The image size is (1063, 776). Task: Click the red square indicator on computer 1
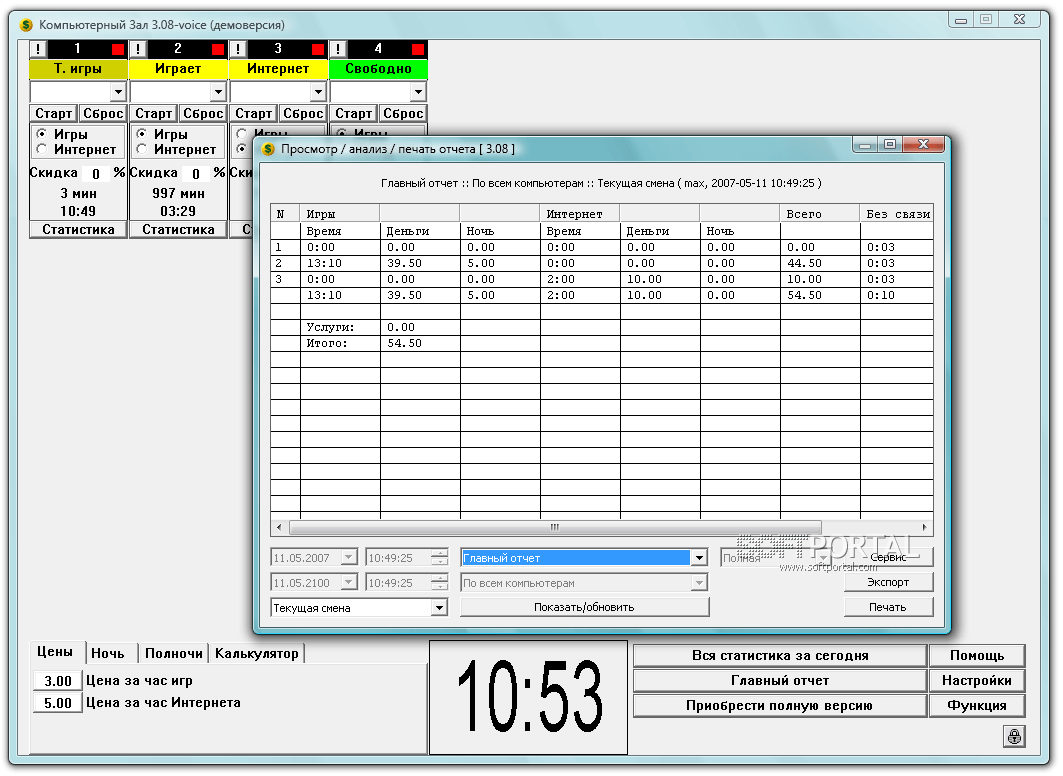(x=118, y=49)
